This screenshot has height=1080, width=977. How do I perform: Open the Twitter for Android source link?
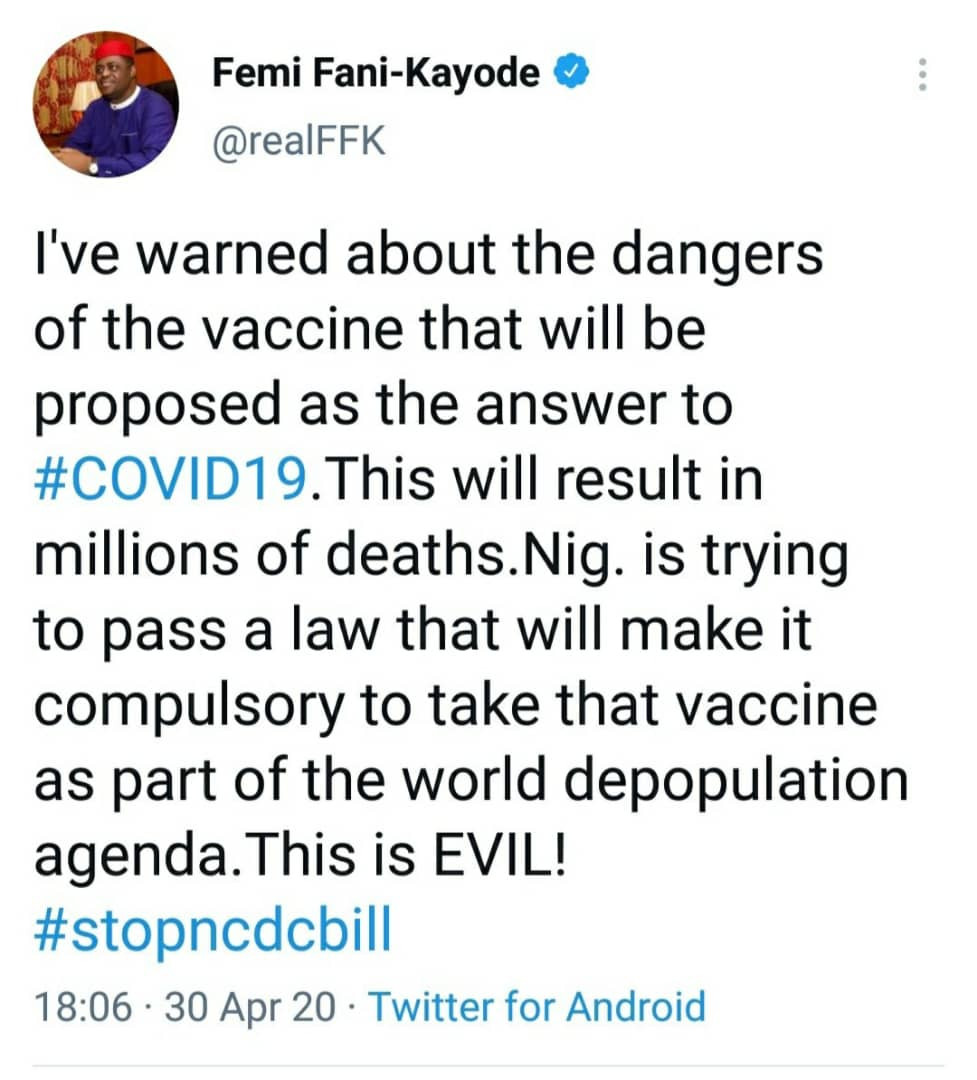[538, 1006]
